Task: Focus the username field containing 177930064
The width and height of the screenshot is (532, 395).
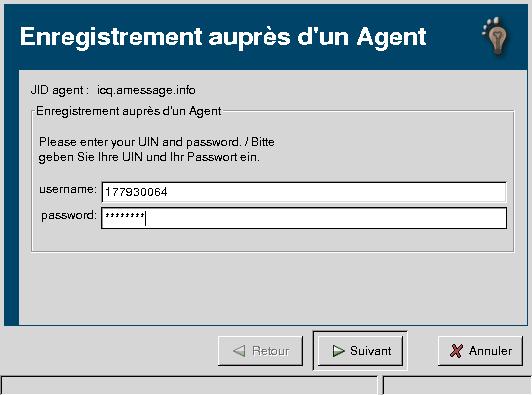Action: click(x=304, y=192)
